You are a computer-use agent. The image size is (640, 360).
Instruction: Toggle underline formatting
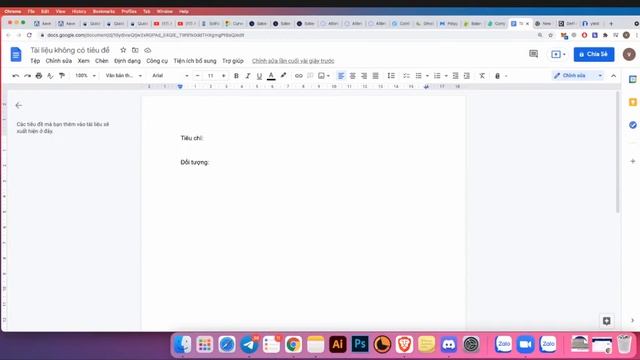pyautogui.click(x=259, y=76)
